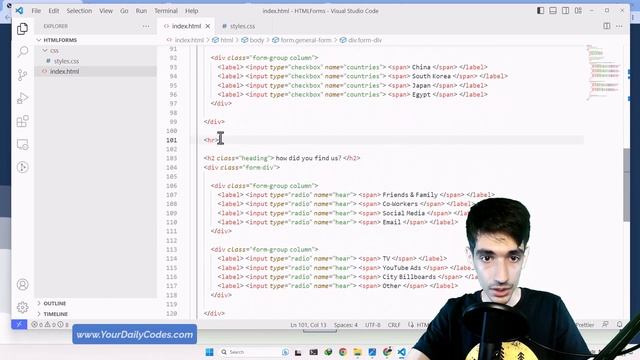
Task: Click line number 101 in the gutter
Action: (x=171, y=140)
